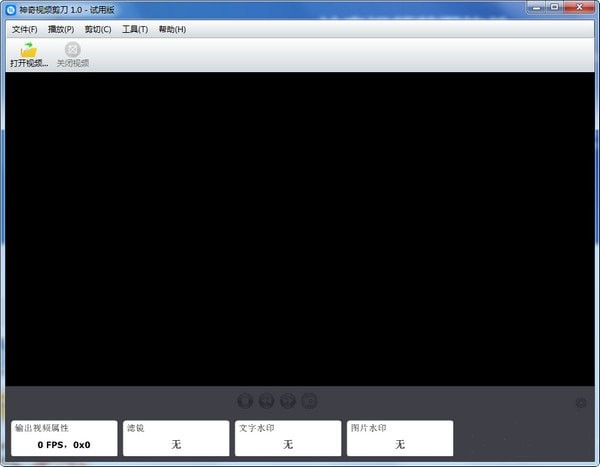
Task: Open the 文件(F) menu
Action: (x=25, y=29)
